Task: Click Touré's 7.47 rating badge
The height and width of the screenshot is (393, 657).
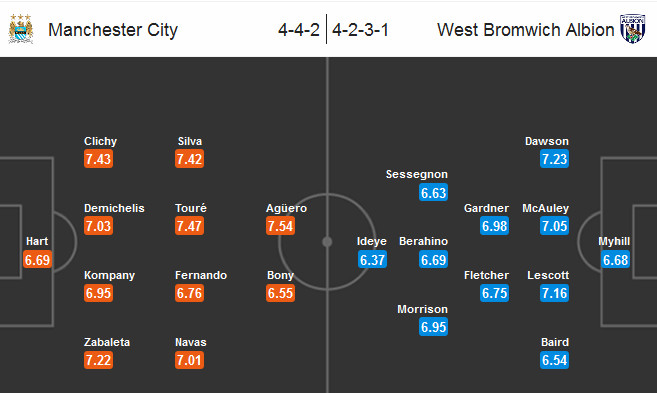Action: 189,226
